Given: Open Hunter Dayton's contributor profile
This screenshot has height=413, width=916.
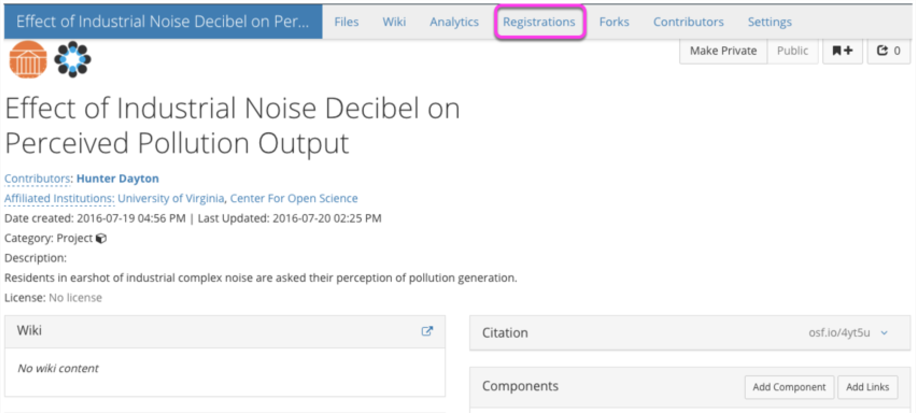Looking at the screenshot, I should (x=118, y=179).
